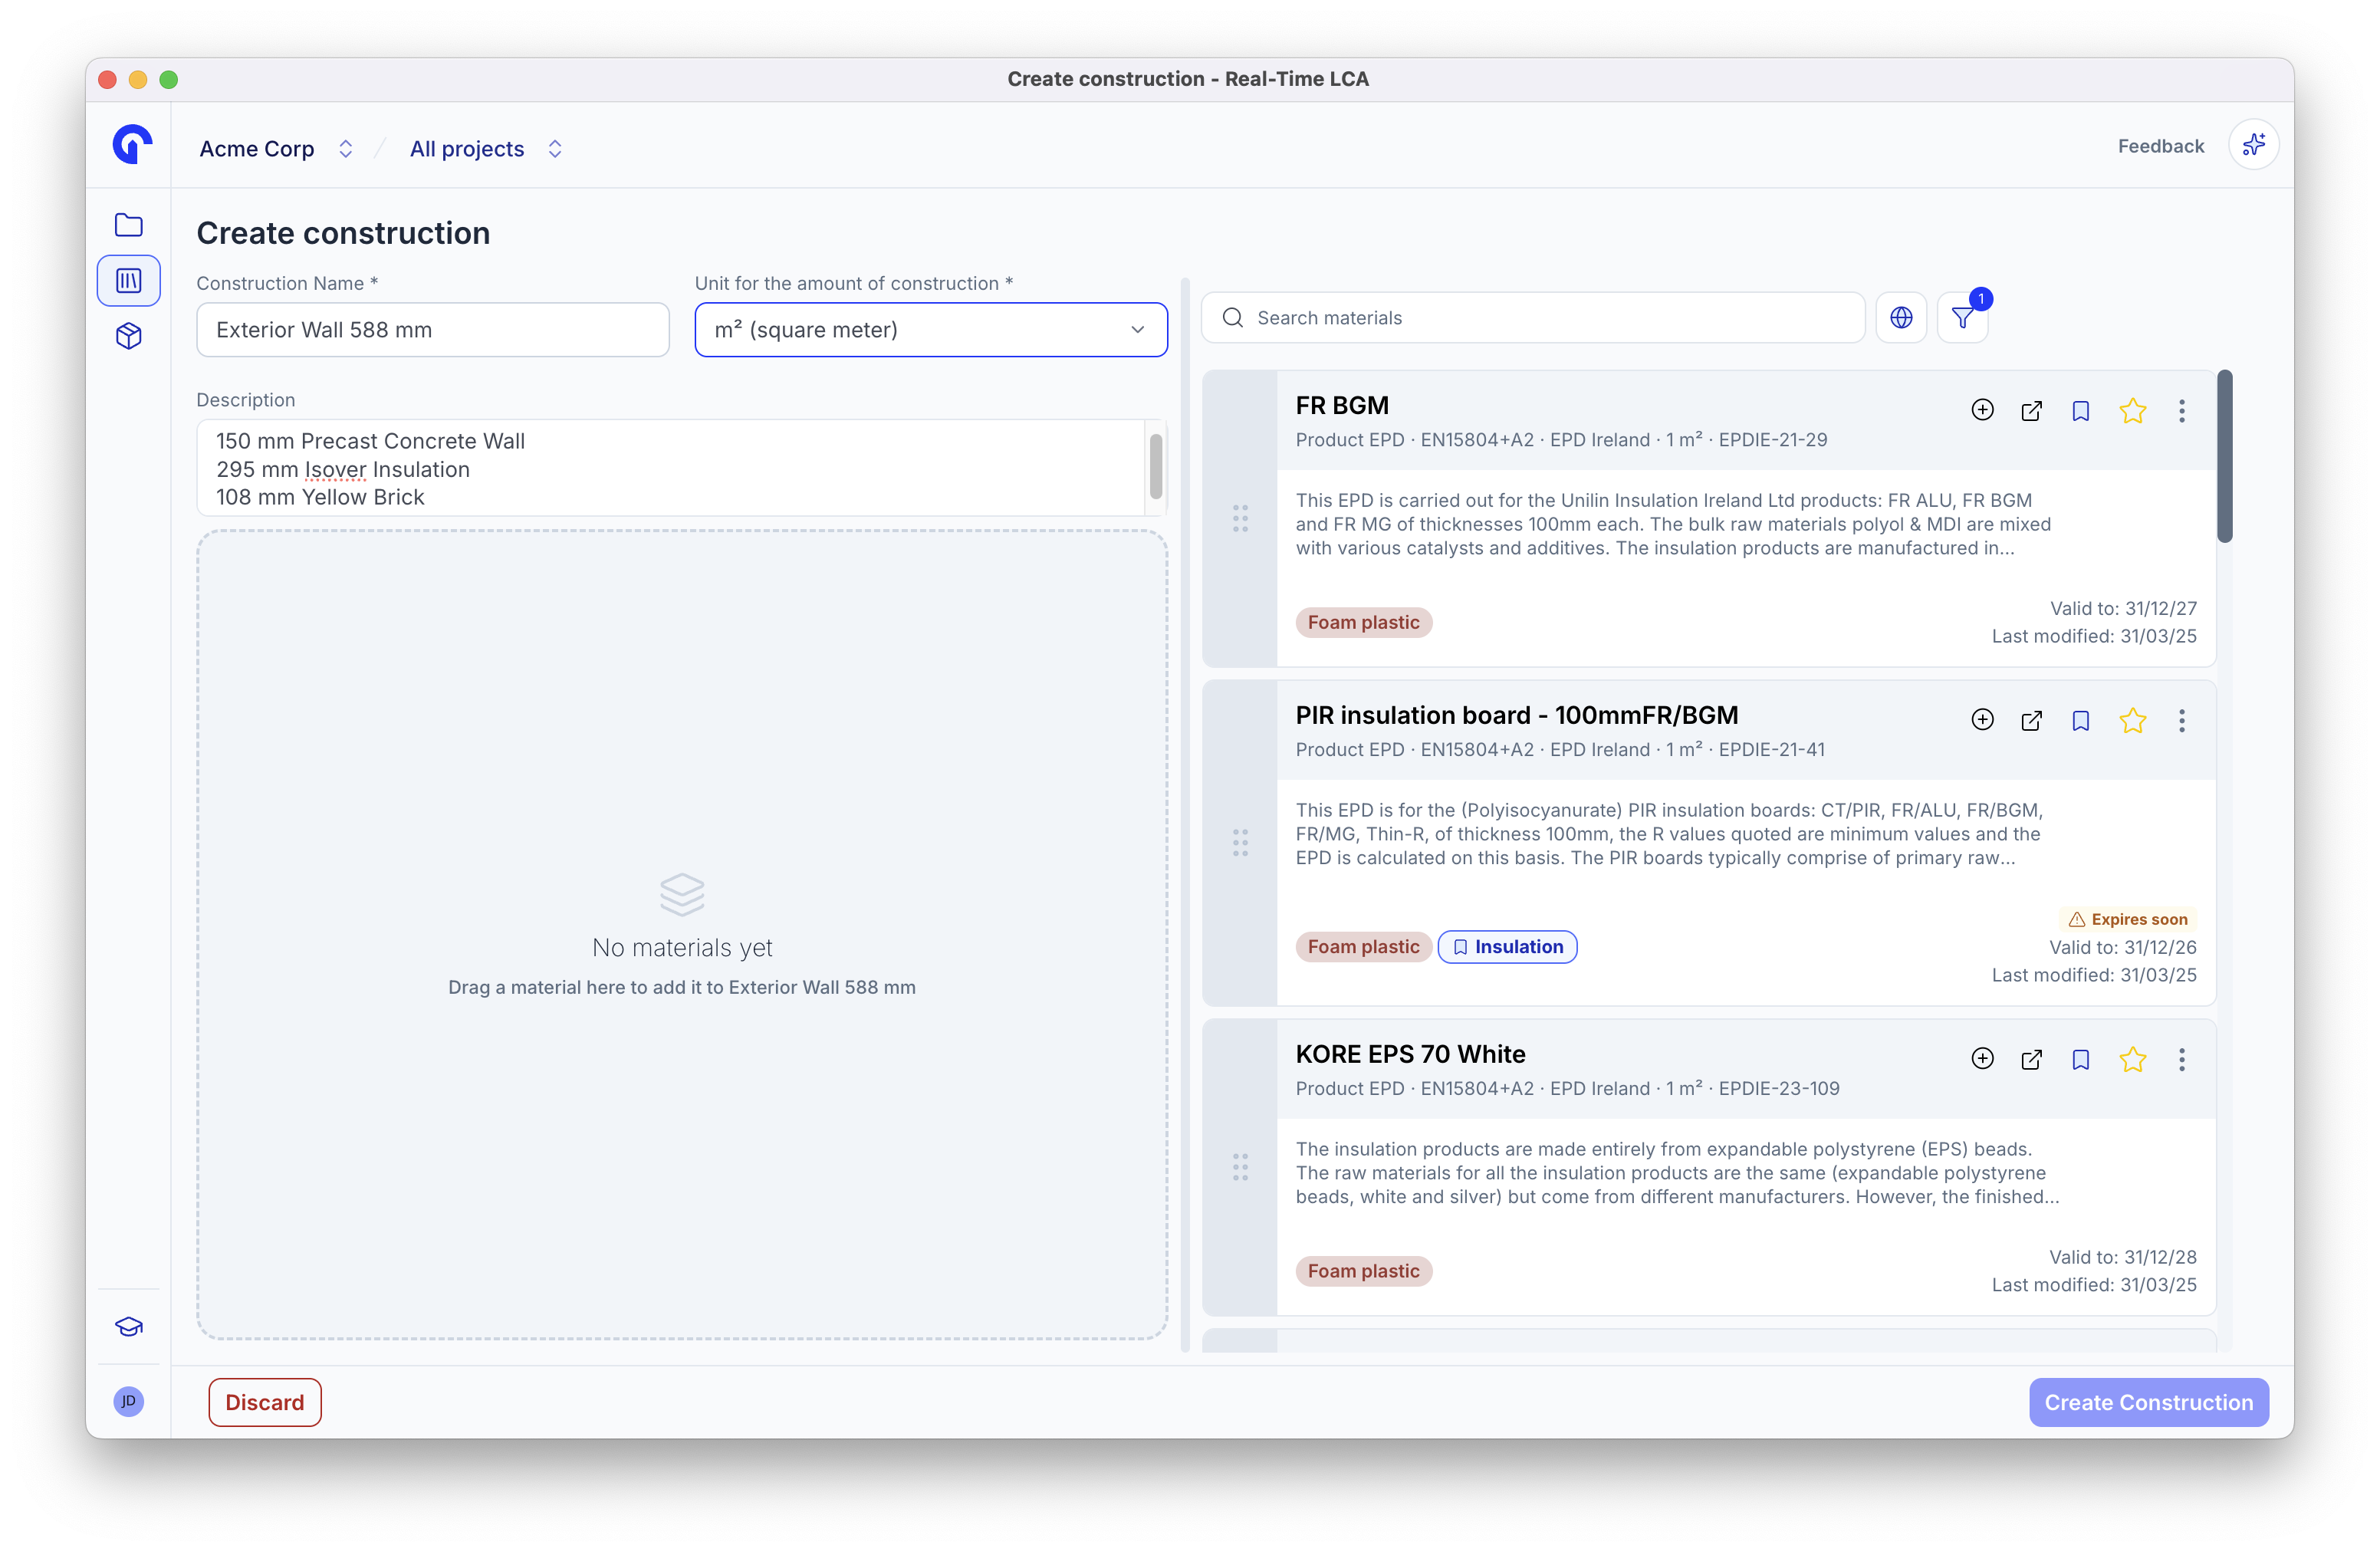Image resolution: width=2380 pixels, height=1552 pixels.
Task: Open FR BGM external link icon
Action: coord(2031,410)
